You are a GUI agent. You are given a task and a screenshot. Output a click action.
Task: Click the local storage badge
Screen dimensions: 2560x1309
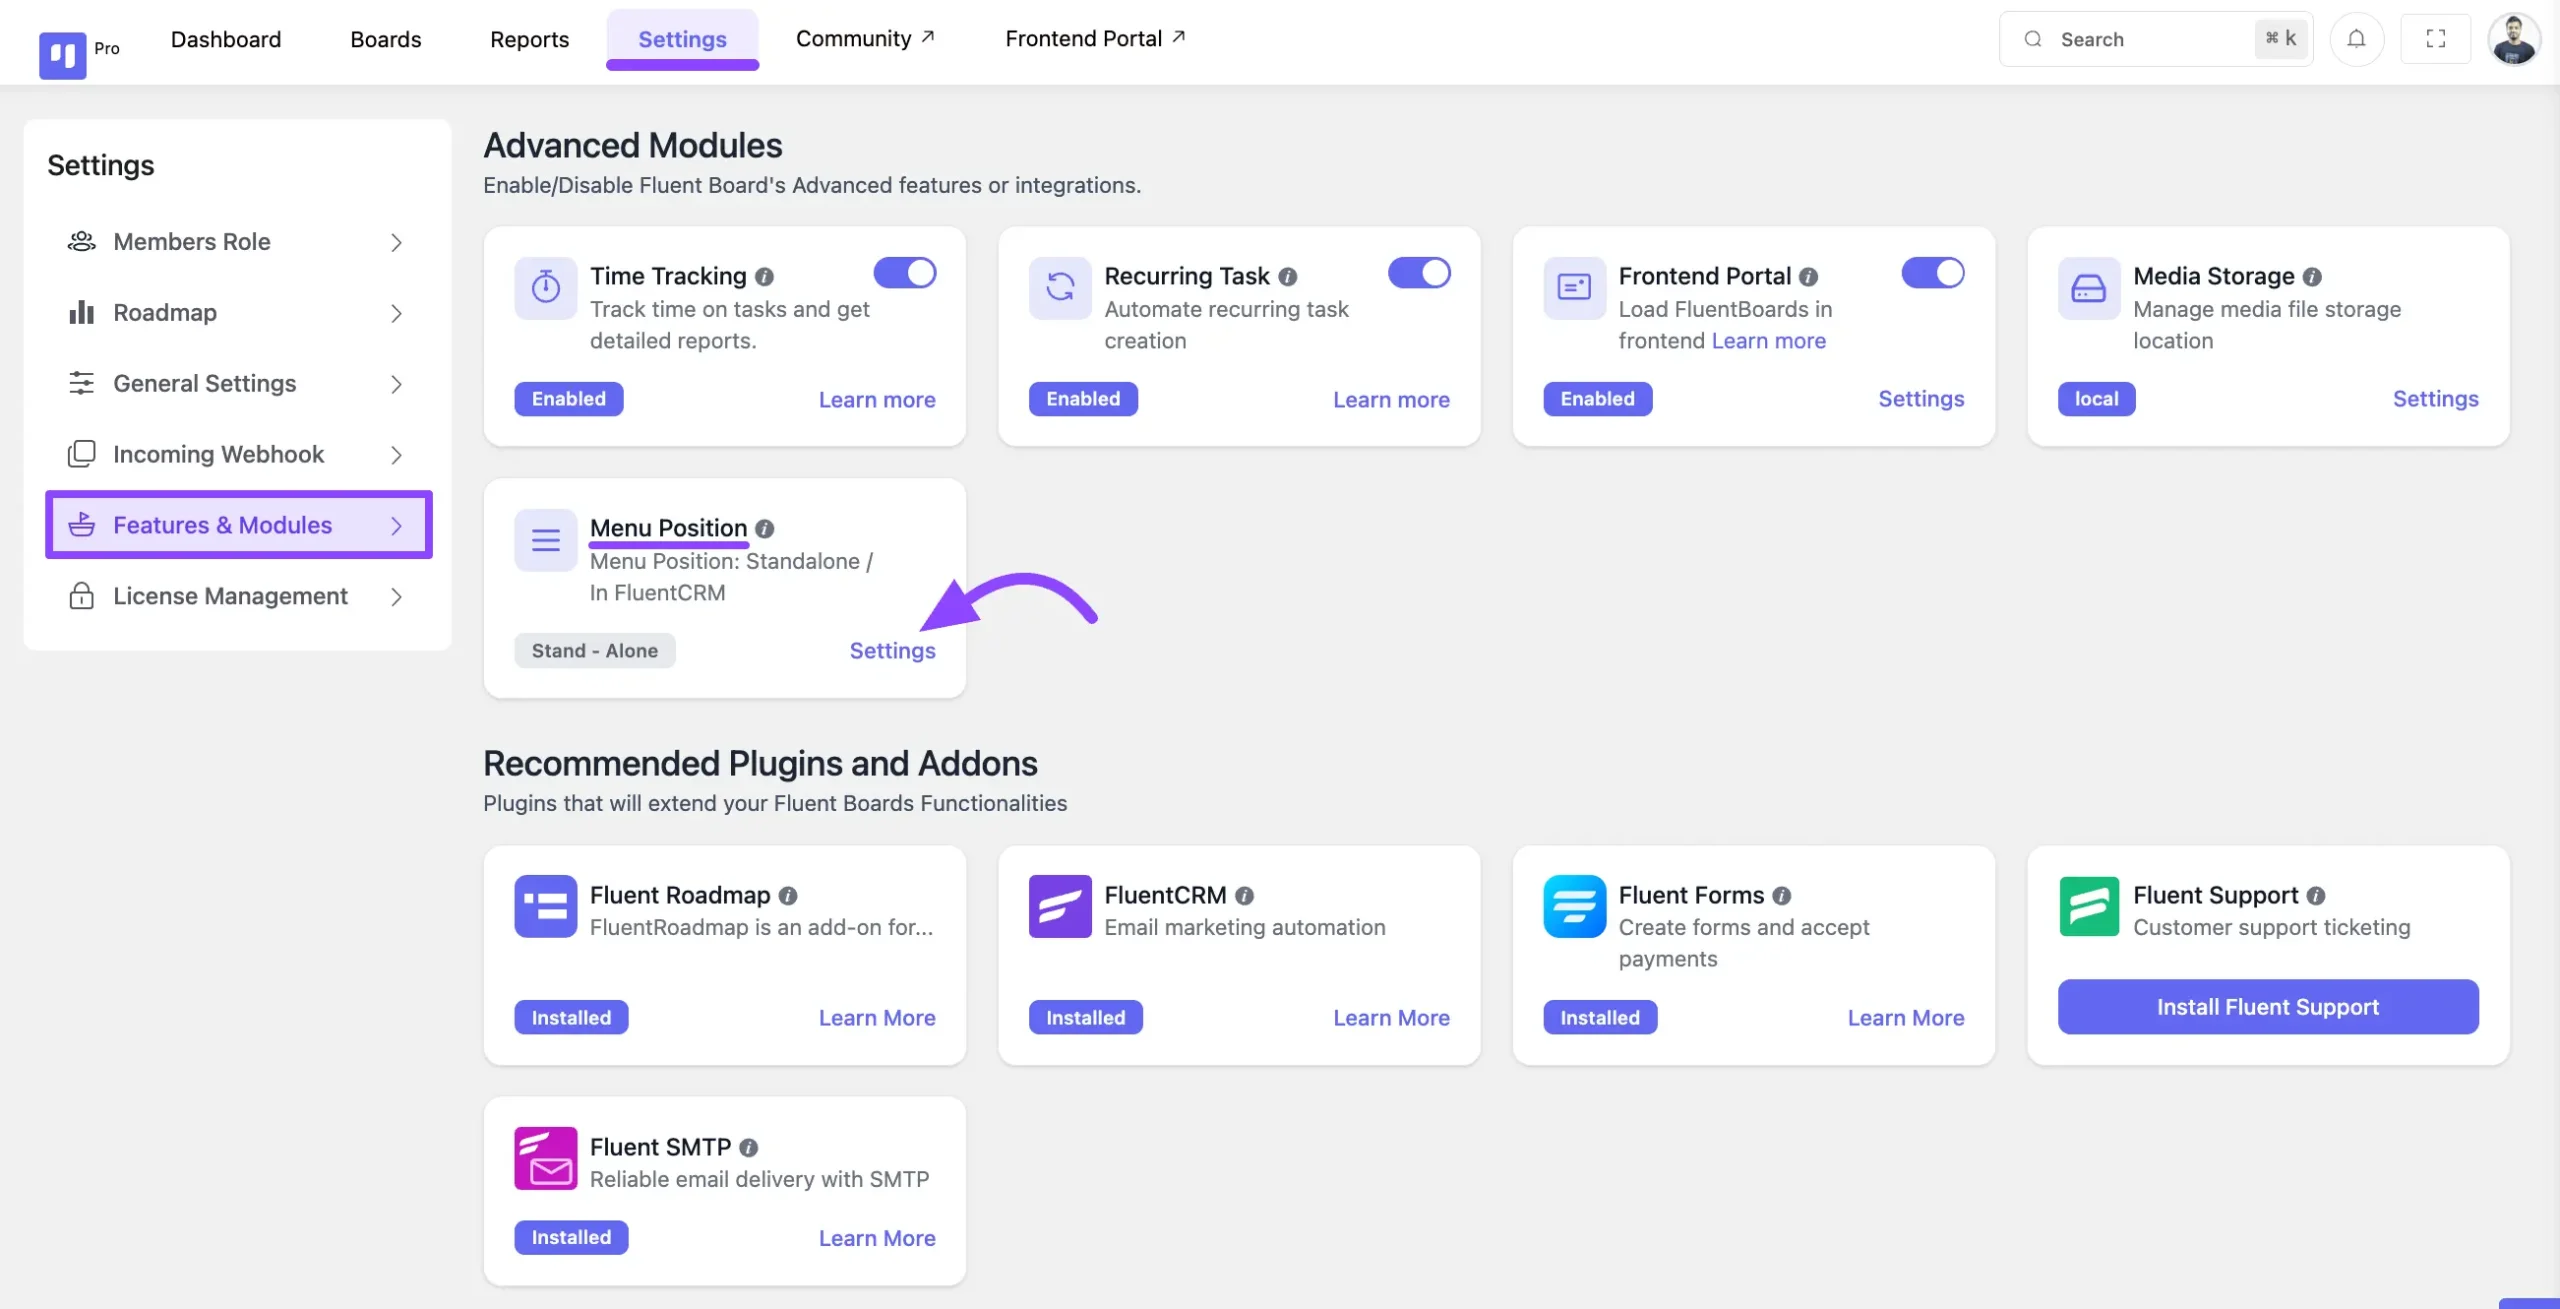(x=2096, y=399)
